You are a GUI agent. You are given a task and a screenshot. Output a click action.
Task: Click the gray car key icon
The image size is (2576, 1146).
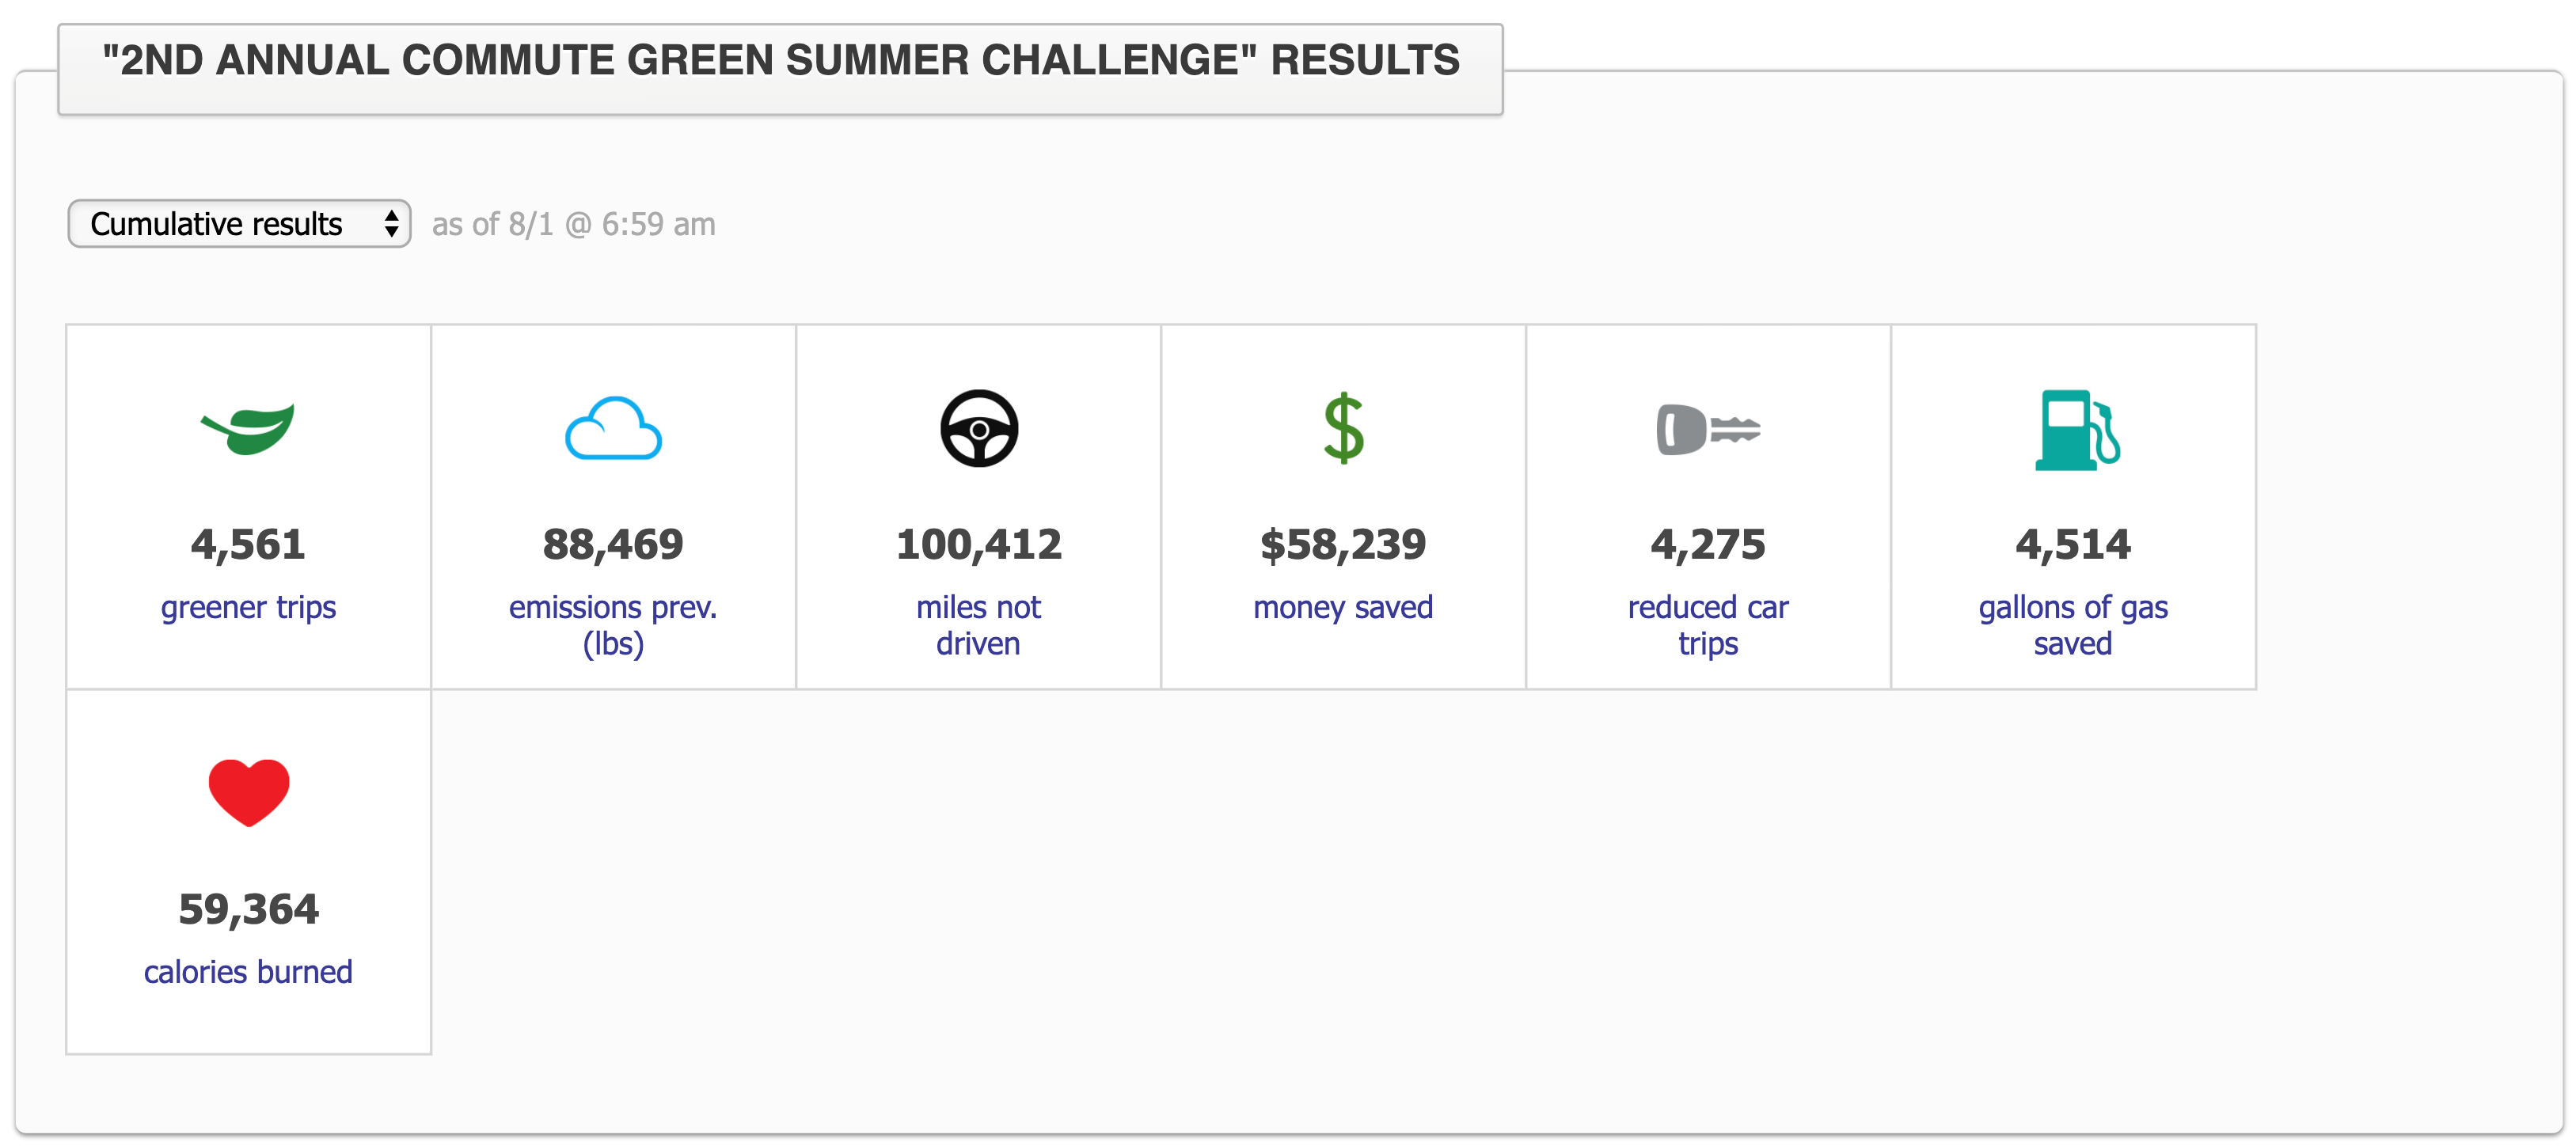coord(1708,429)
